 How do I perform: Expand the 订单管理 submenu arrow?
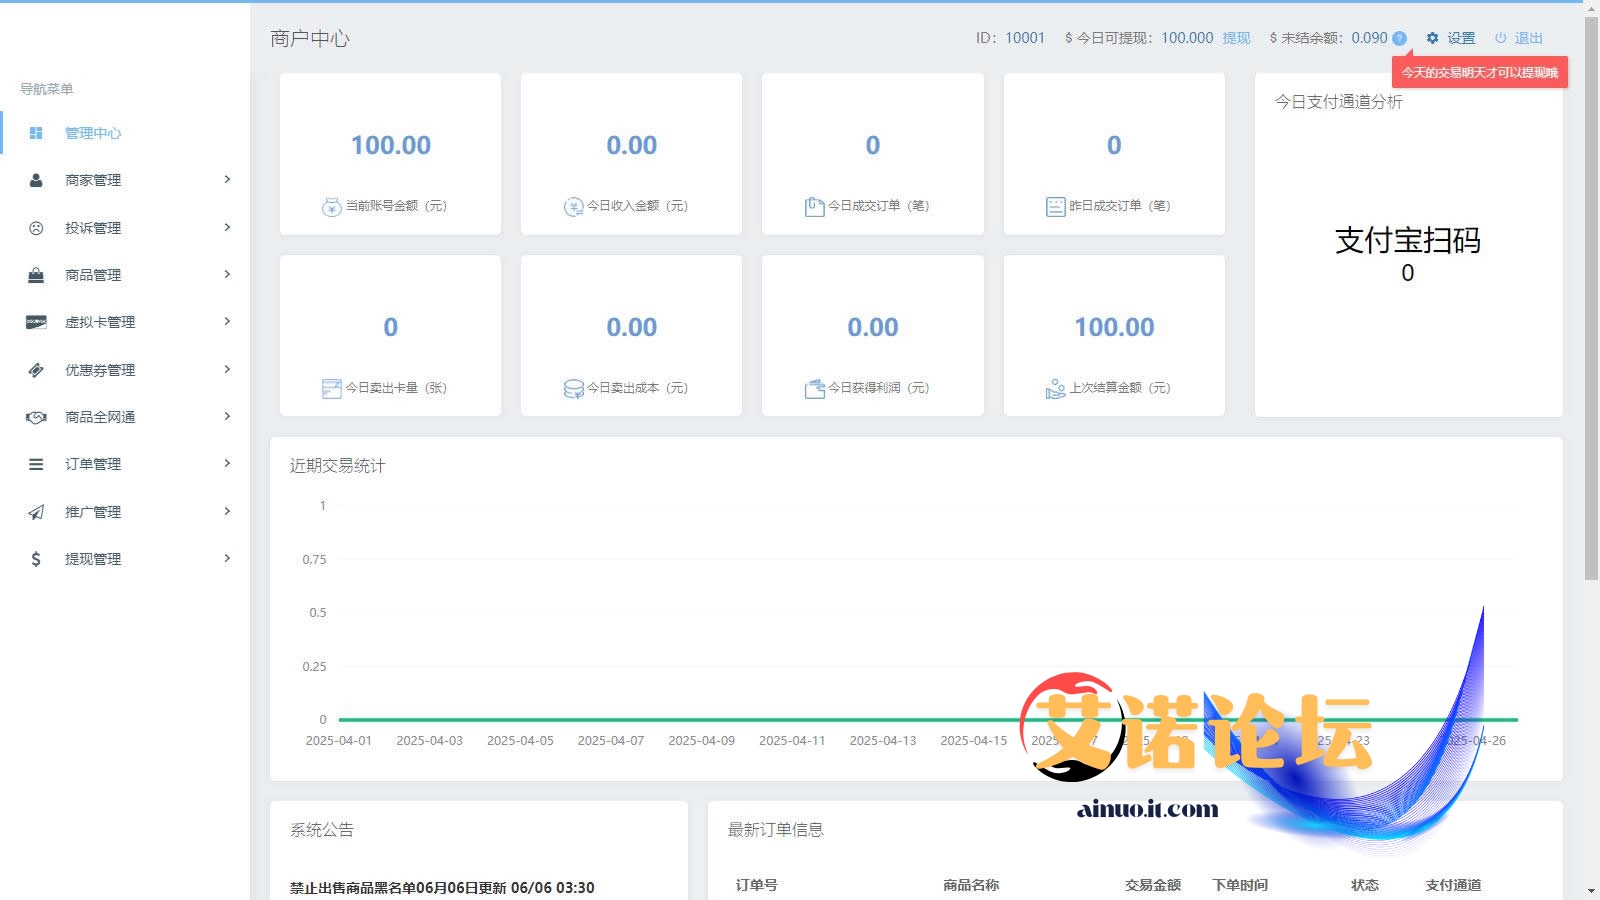pyautogui.click(x=227, y=464)
